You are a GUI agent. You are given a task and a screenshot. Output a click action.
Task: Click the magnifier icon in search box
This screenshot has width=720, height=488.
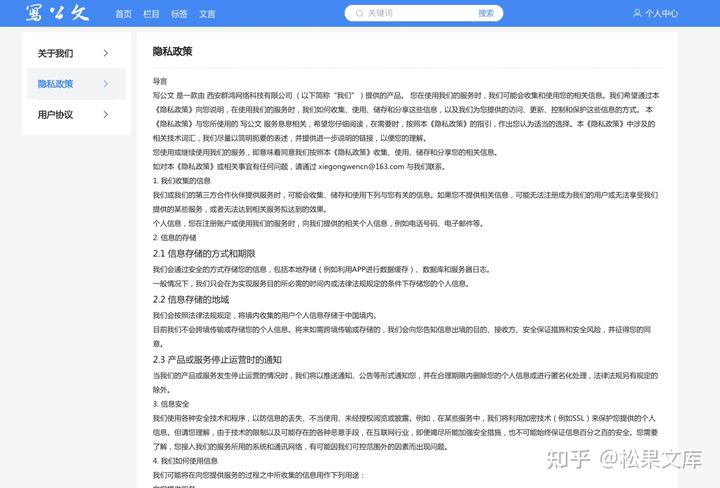[x=360, y=13]
